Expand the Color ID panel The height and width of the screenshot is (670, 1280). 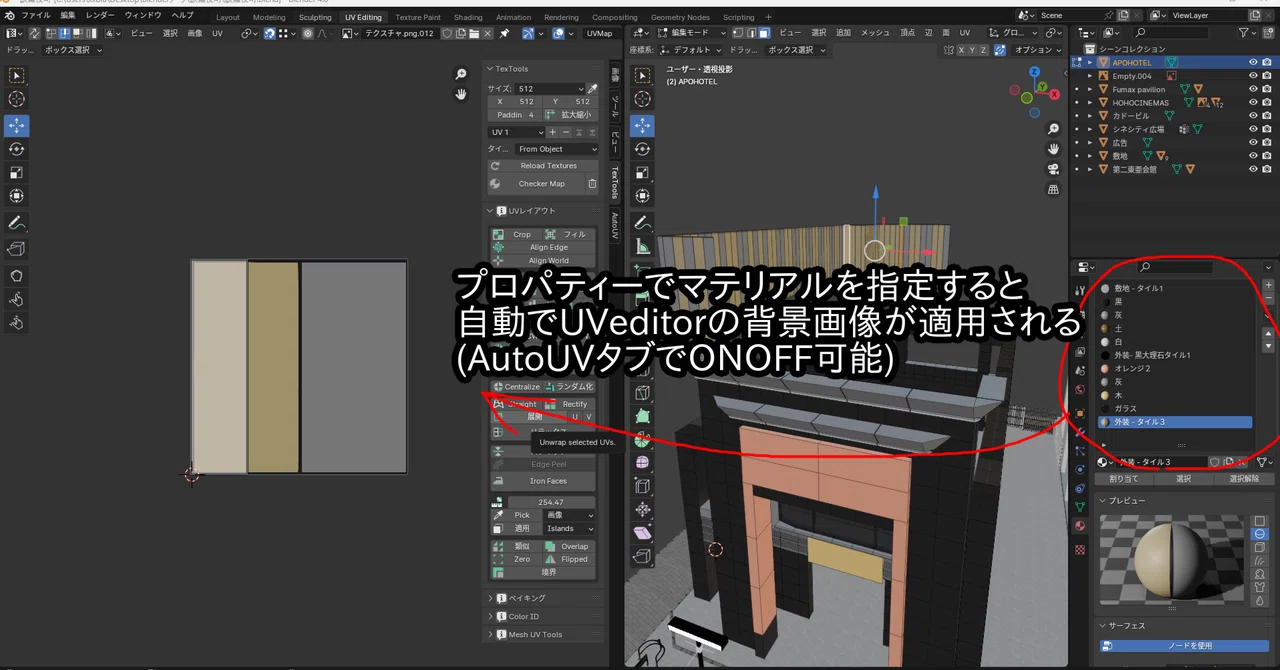546,616
